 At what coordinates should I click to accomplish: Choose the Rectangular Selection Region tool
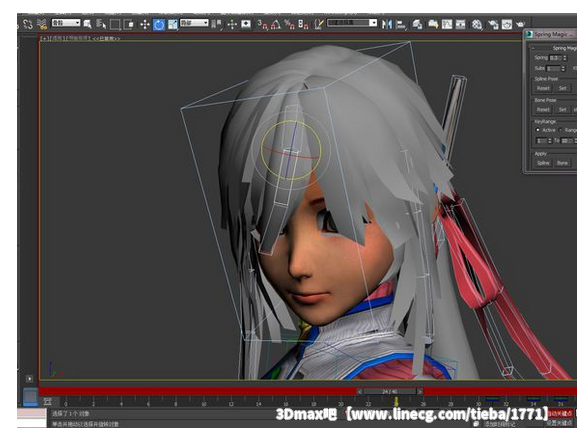tap(115, 24)
